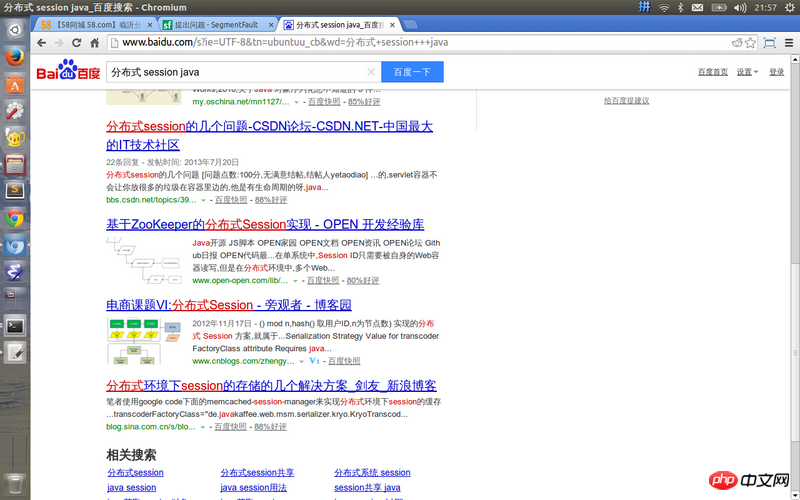Switch to the SegmentFault tab

(x=218, y=24)
